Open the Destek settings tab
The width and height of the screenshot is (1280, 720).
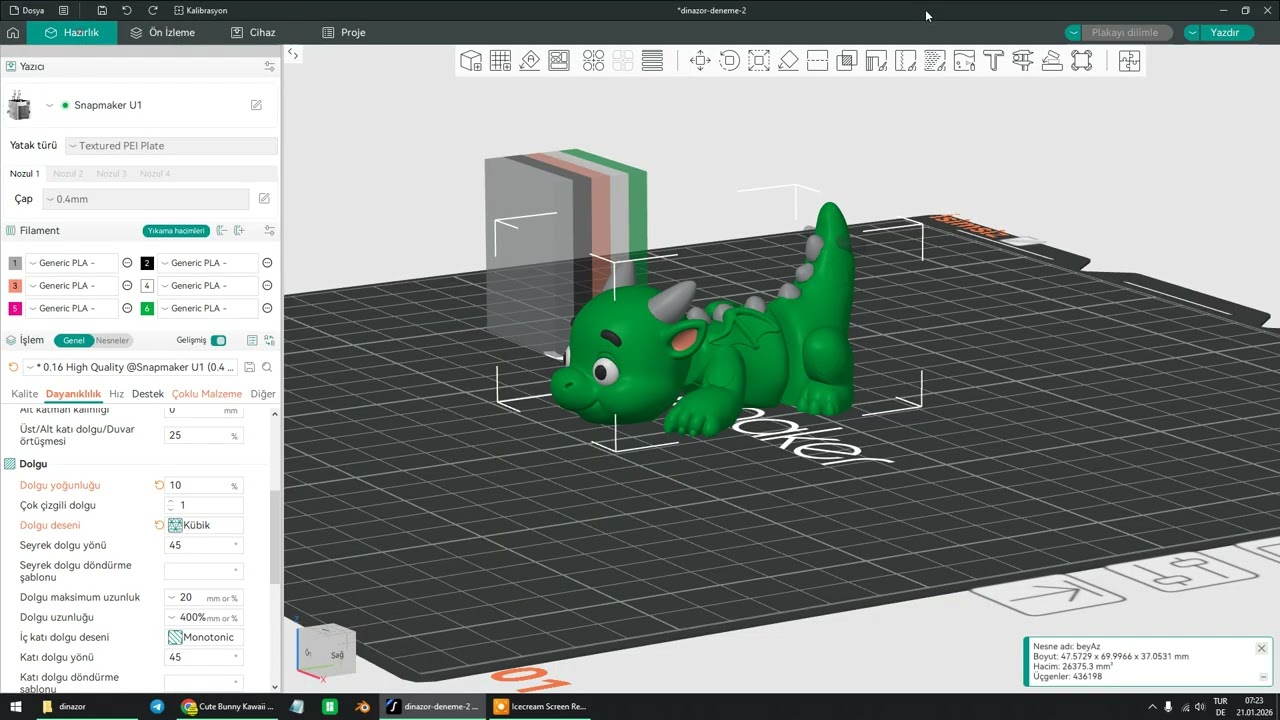148,394
